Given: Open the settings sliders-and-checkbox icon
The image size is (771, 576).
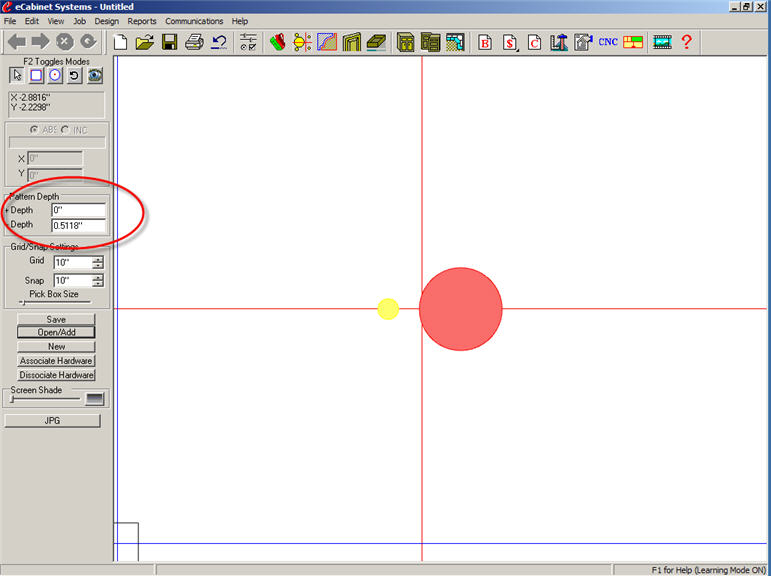Looking at the screenshot, I should (248, 42).
